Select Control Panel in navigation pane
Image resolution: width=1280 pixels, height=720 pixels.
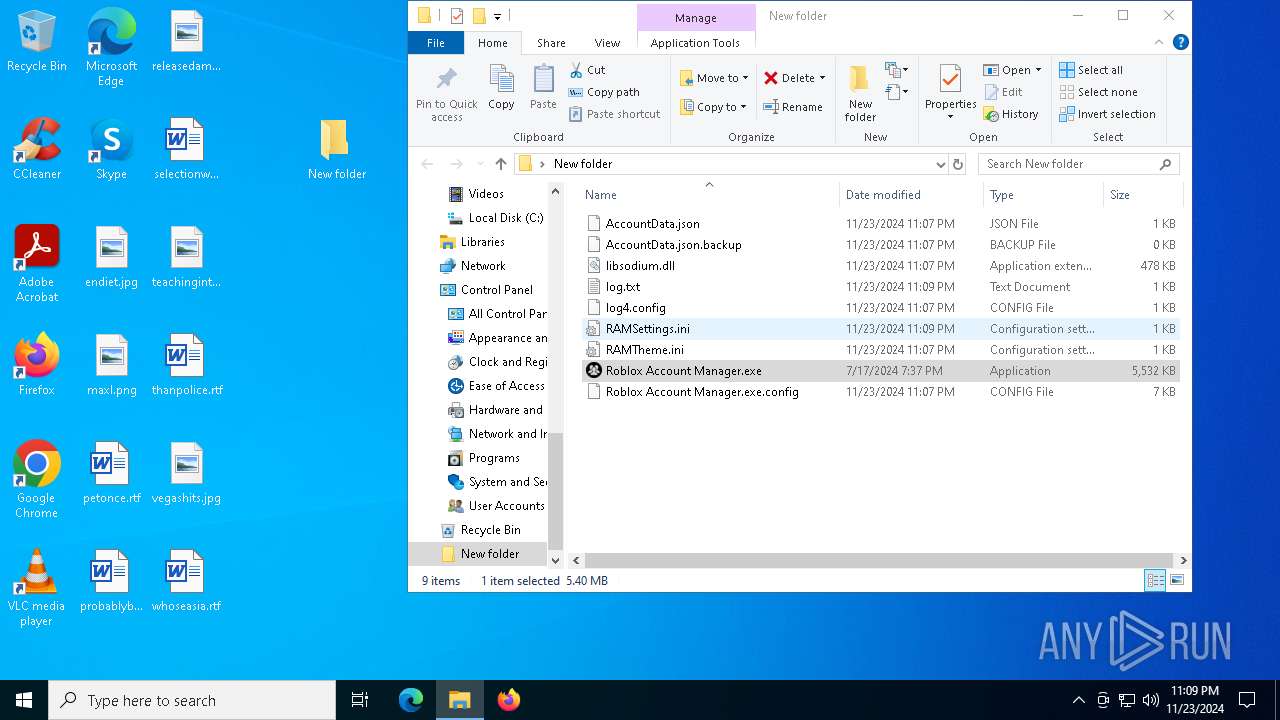[x=486, y=290]
